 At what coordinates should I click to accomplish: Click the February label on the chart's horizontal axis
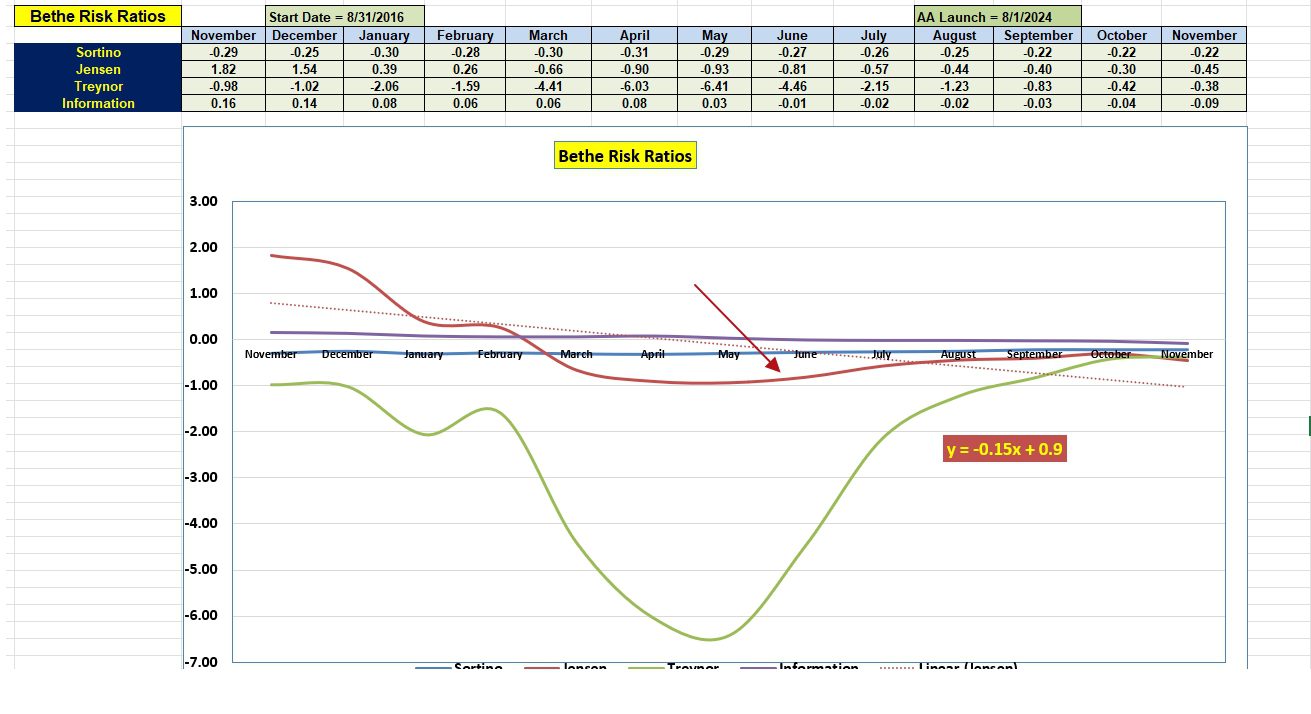tap(500, 354)
